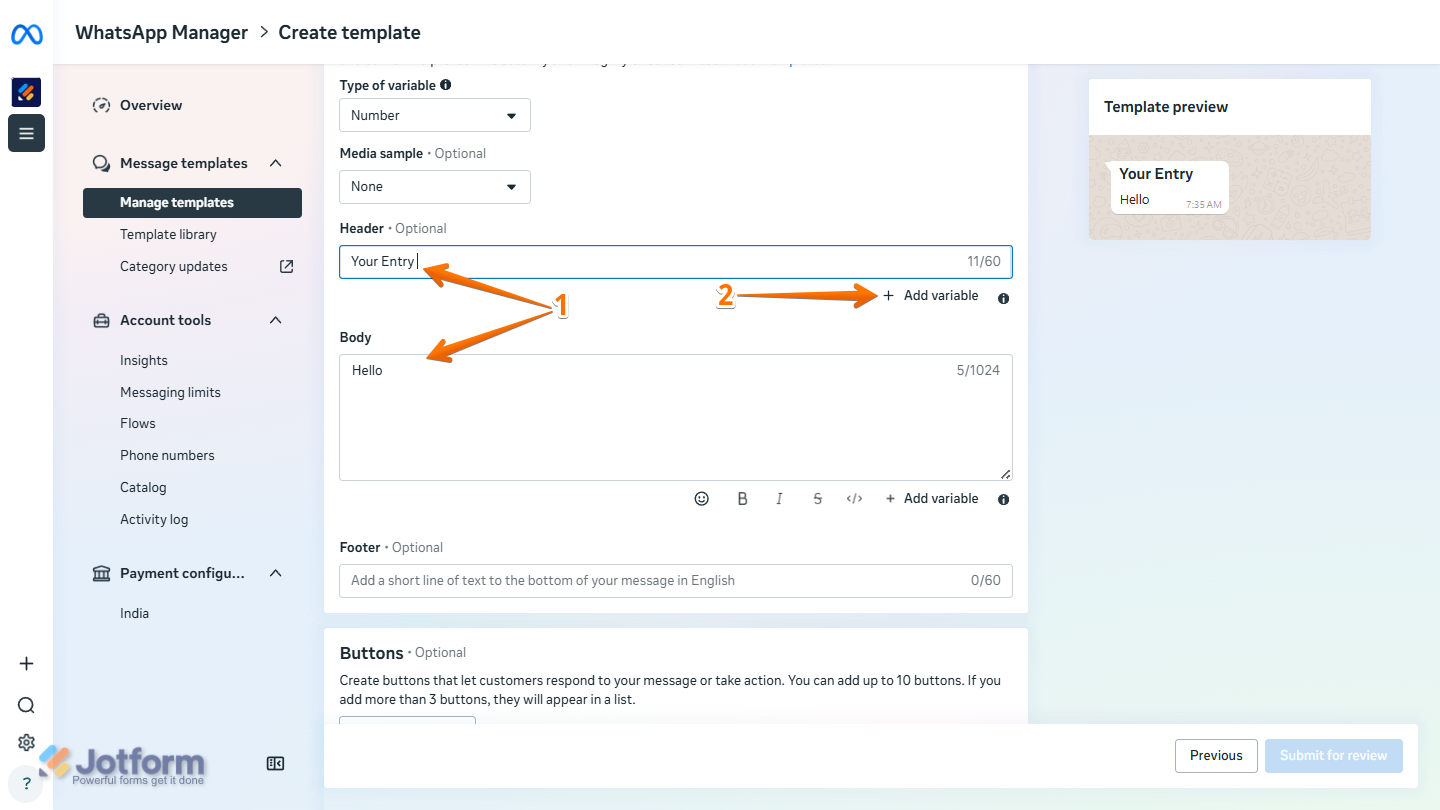Click the plus icon in left rail

click(x=26, y=664)
